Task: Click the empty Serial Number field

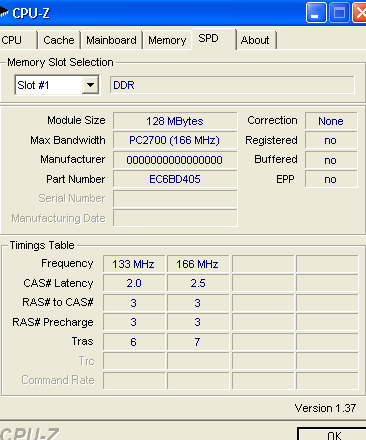Action: pos(175,199)
